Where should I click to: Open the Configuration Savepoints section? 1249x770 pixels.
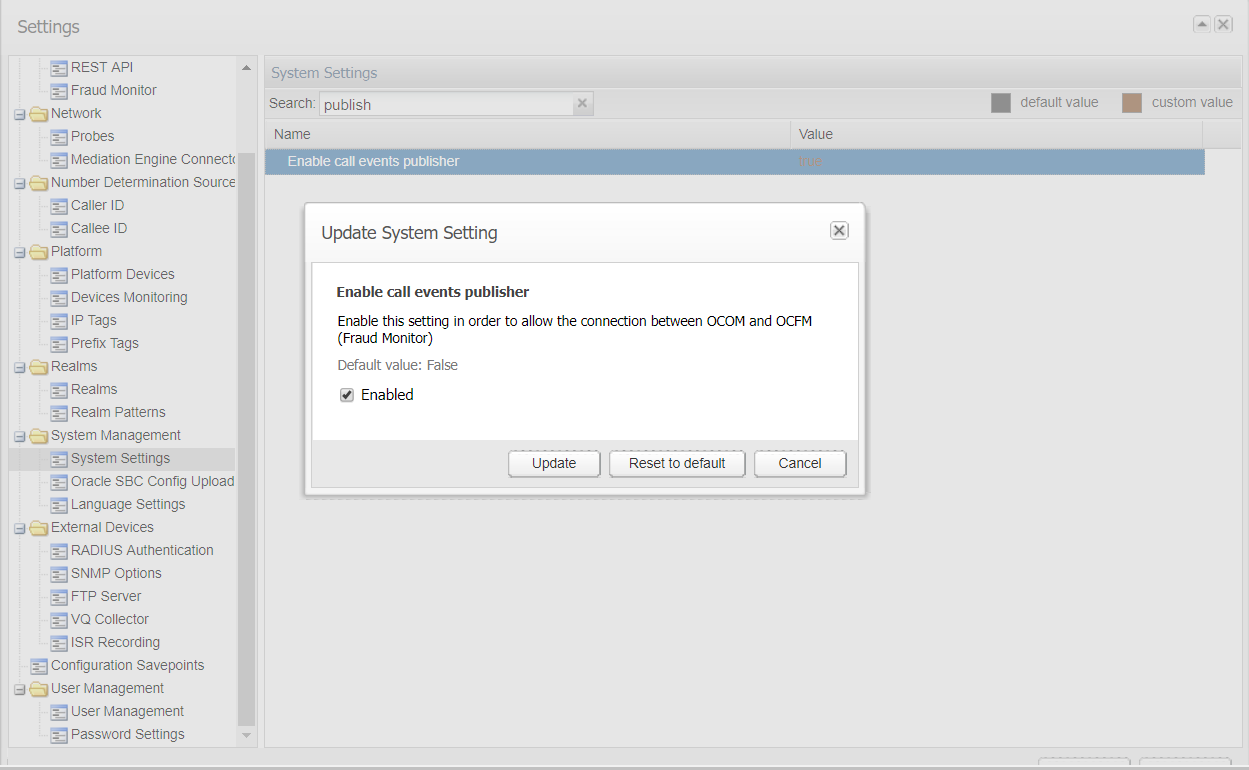(134, 665)
